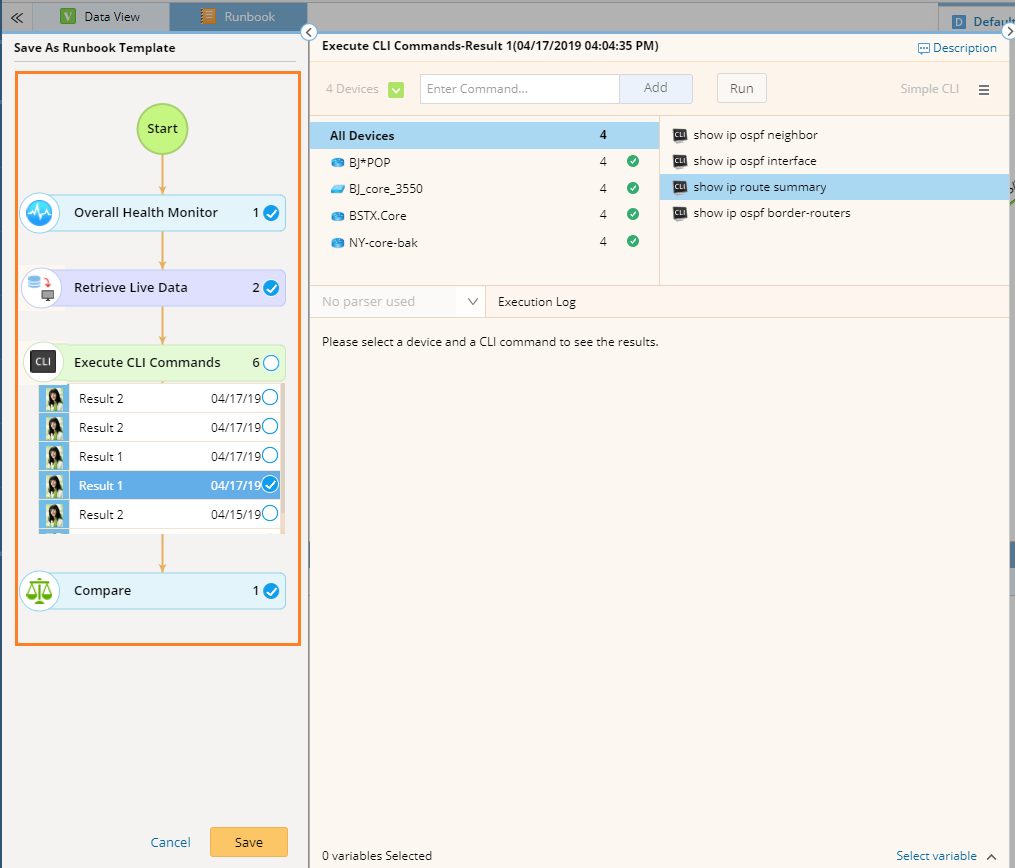Click the Cancel link
Viewport: 1015px width, 868px height.
click(170, 842)
